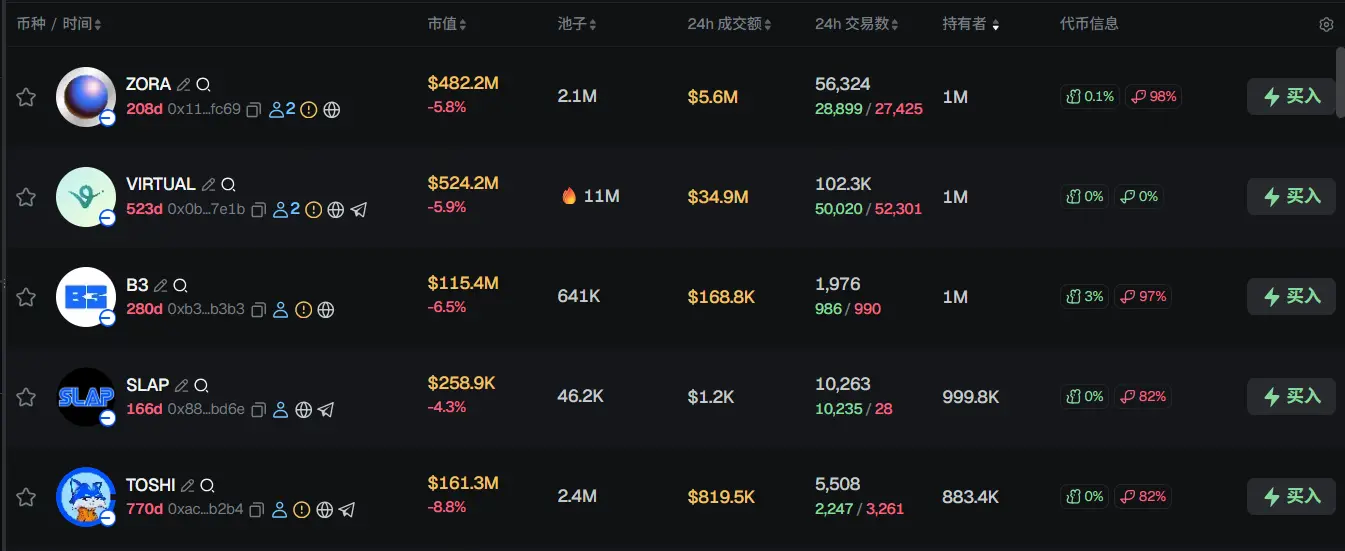Toggle the favorite star for TOSHI
The width and height of the screenshot is (1345, 551).
[x=26, y=497]
